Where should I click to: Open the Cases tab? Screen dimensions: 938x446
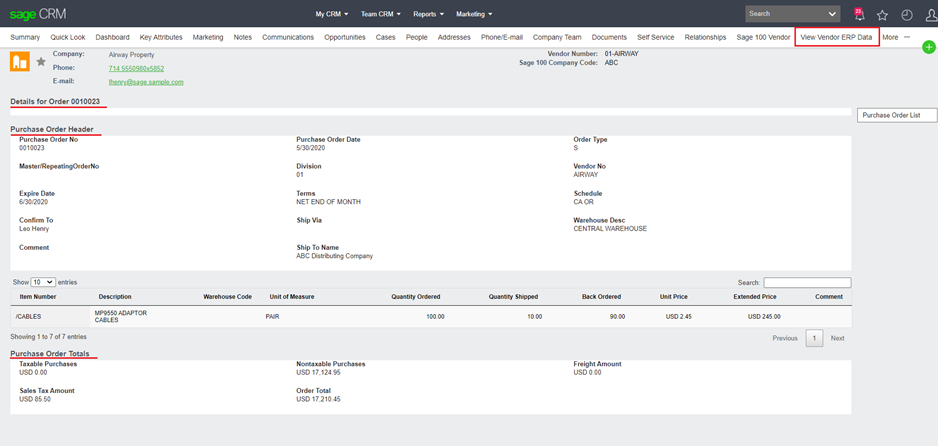(x=385, y=37)
